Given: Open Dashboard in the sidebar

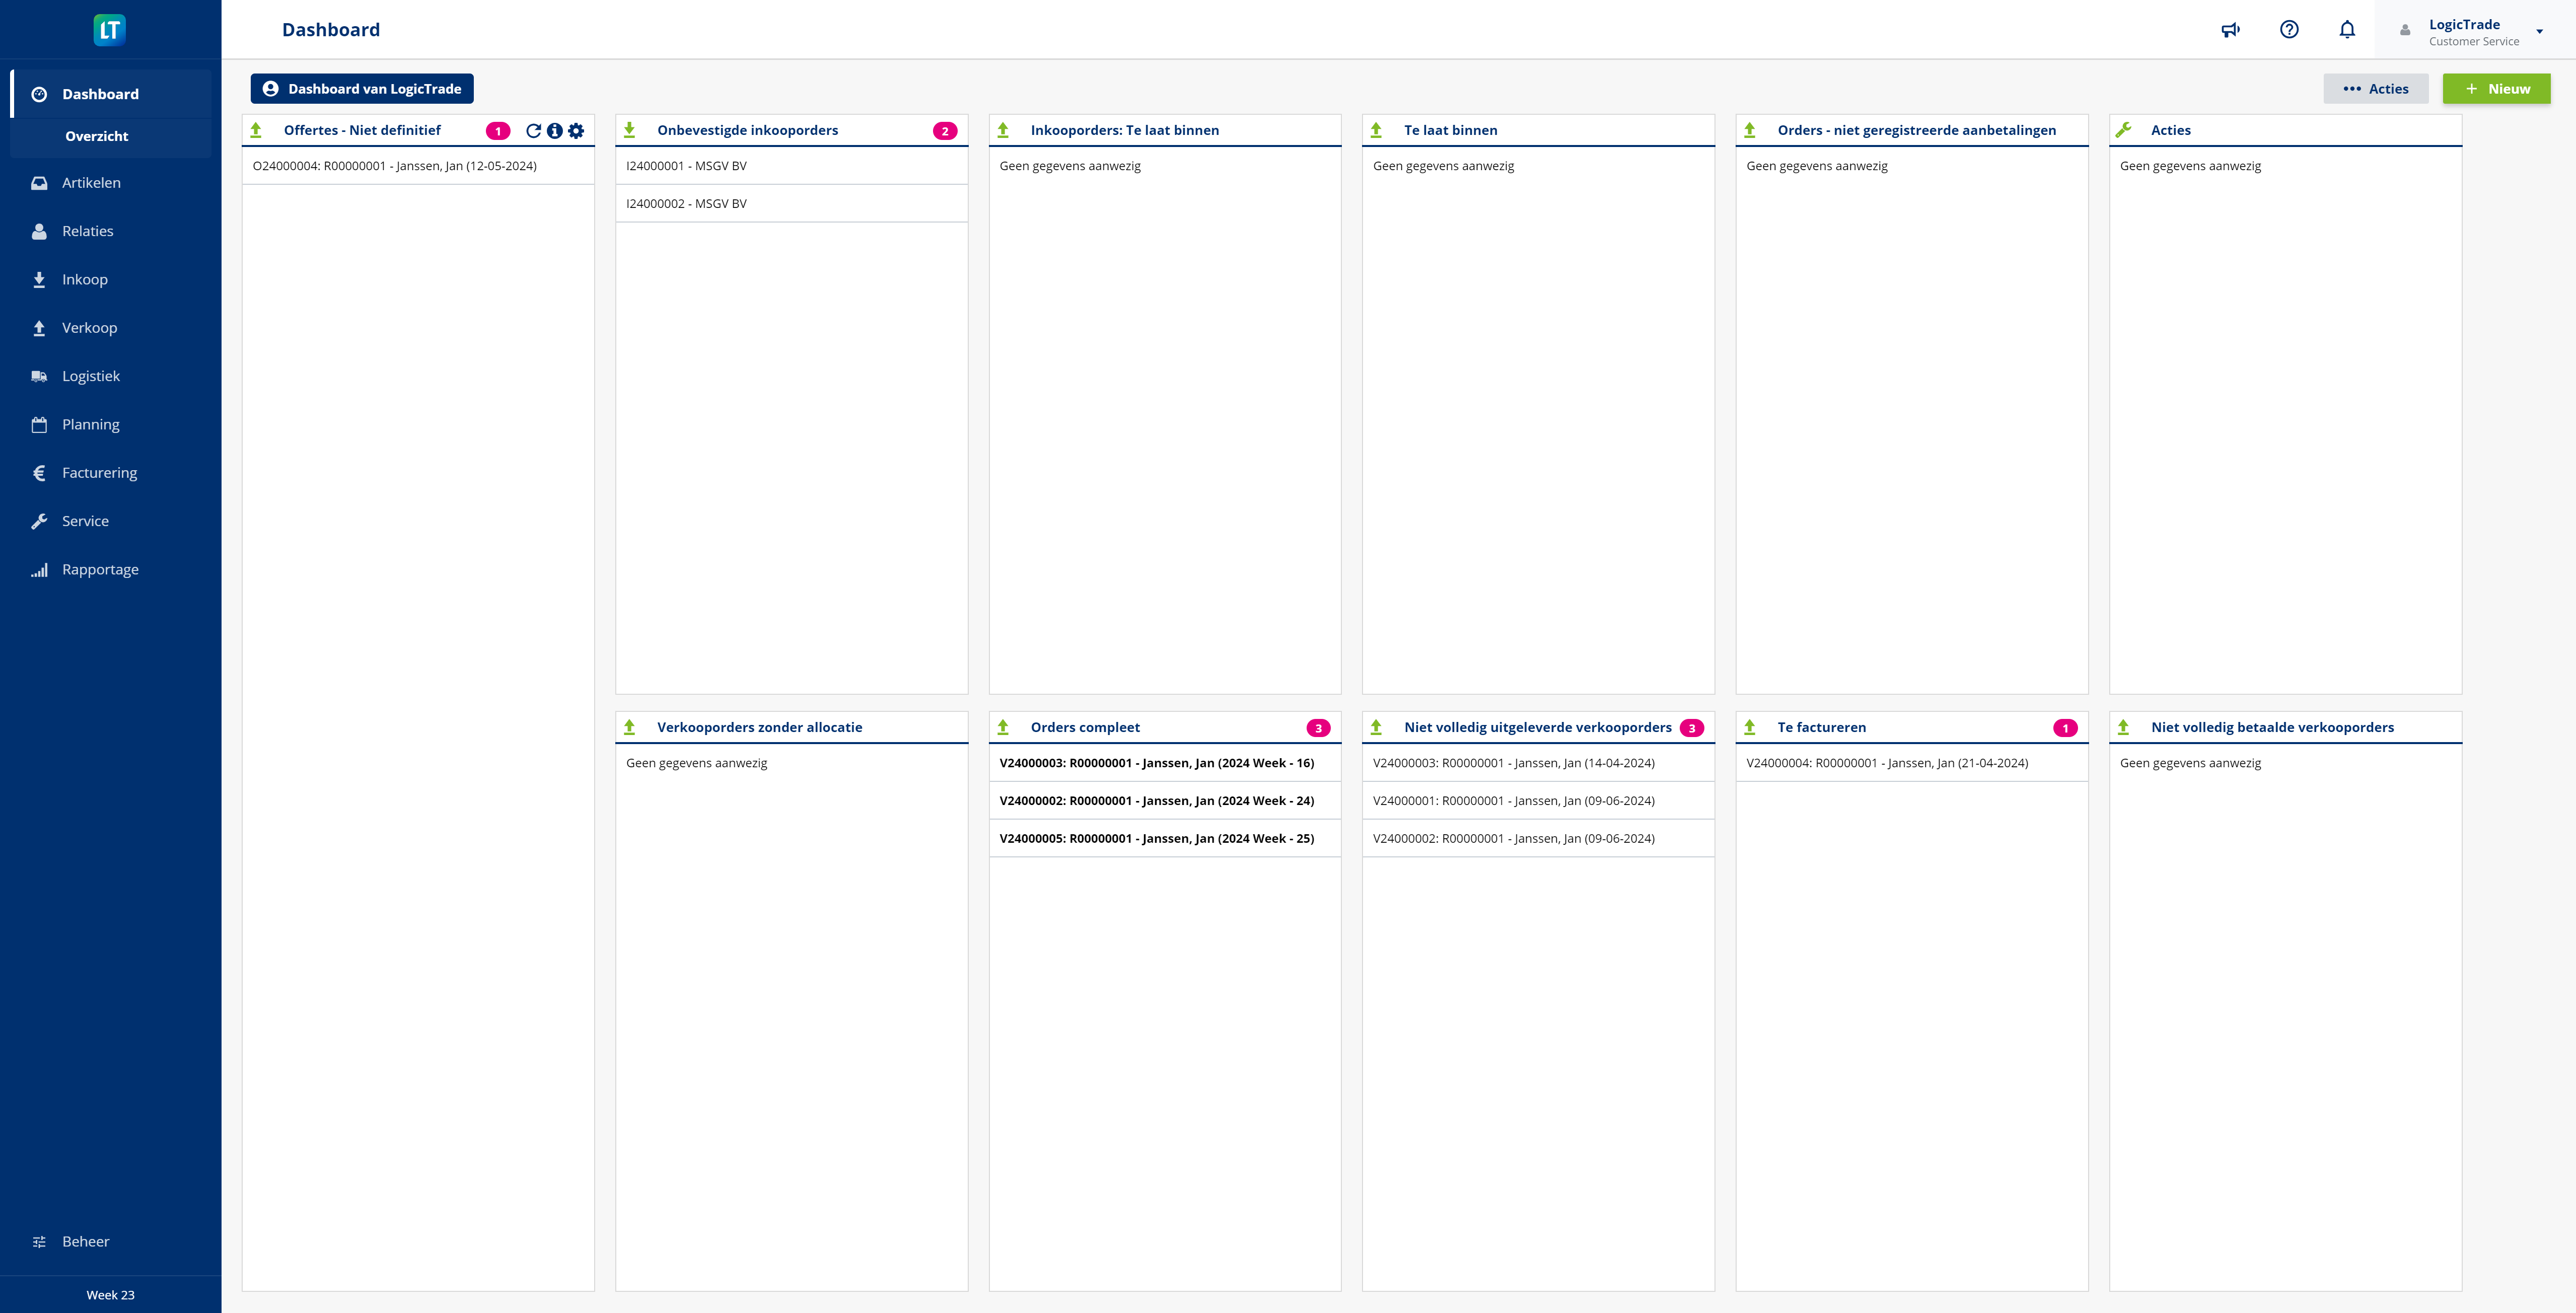Looking at the screenshot, I should [110, 94].
